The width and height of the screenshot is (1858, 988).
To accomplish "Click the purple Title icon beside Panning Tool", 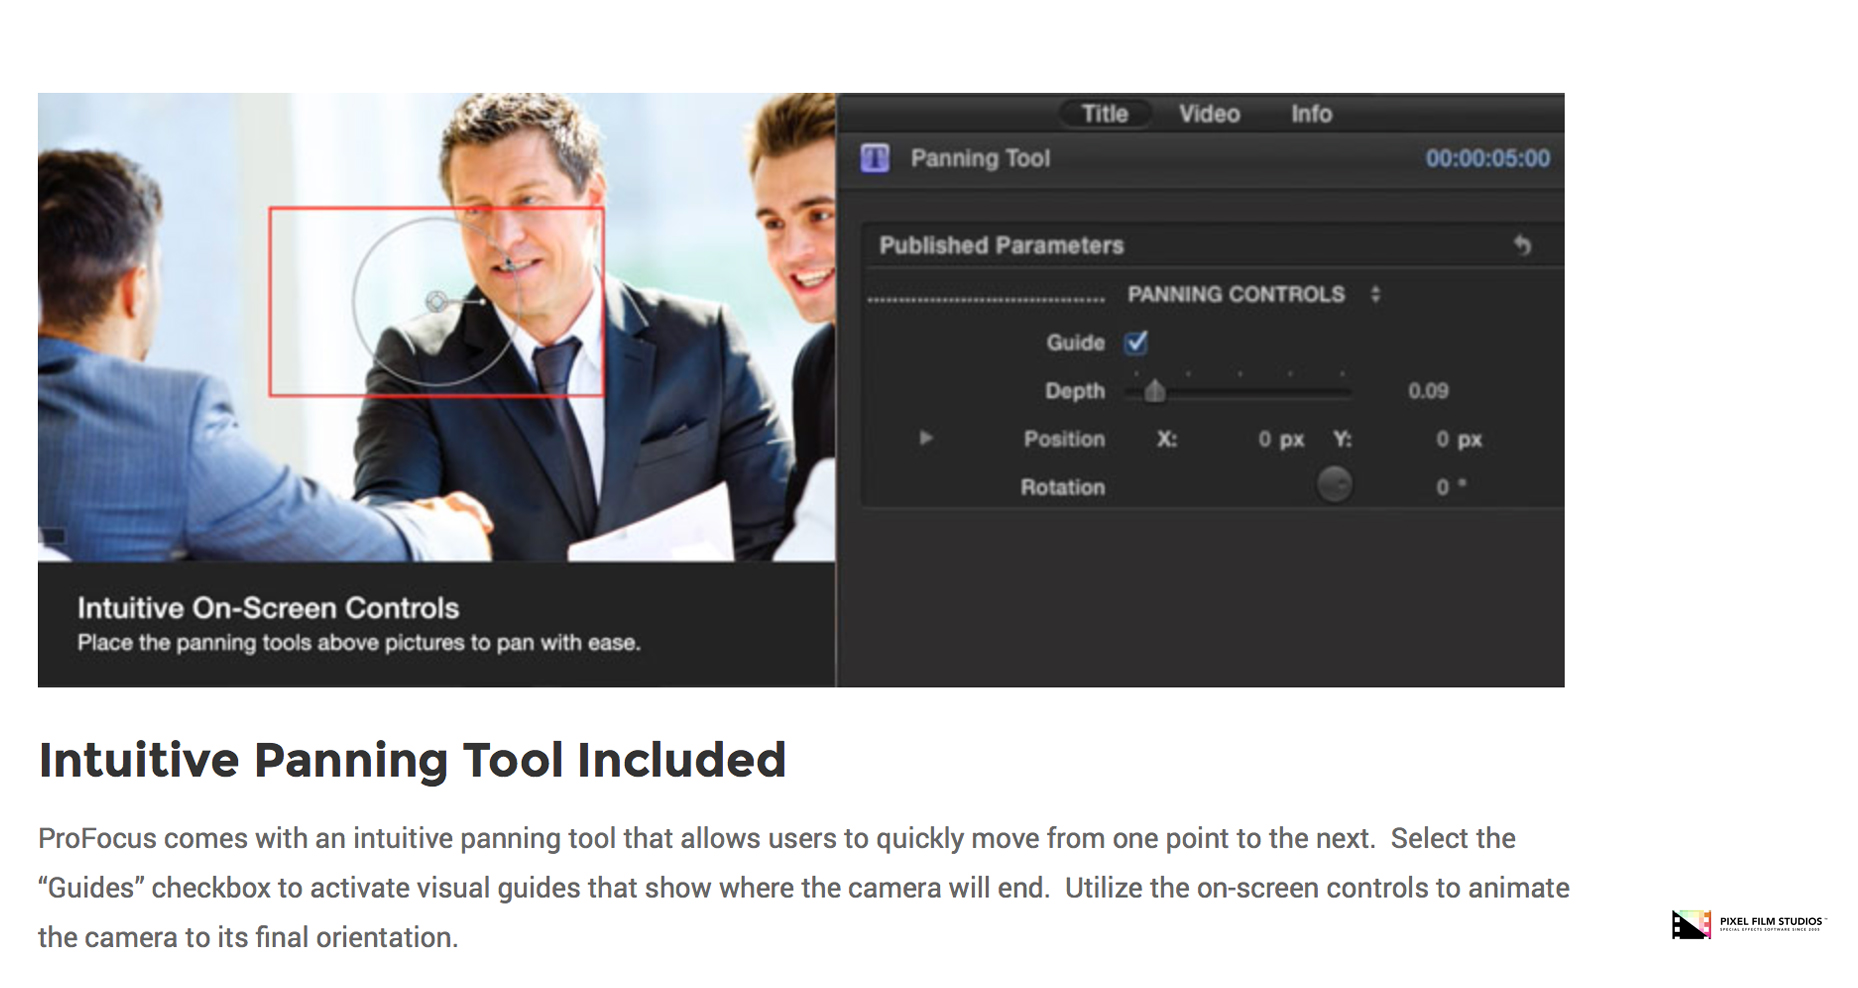I will pyautogui.click(x=875, y=158).
